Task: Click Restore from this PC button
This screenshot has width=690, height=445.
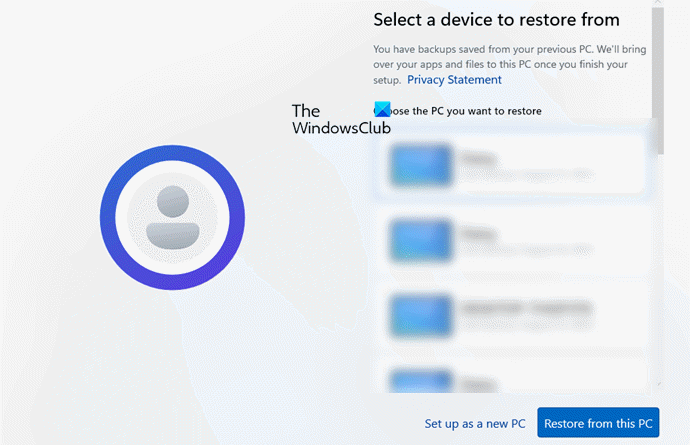Action: pos(598,423)
